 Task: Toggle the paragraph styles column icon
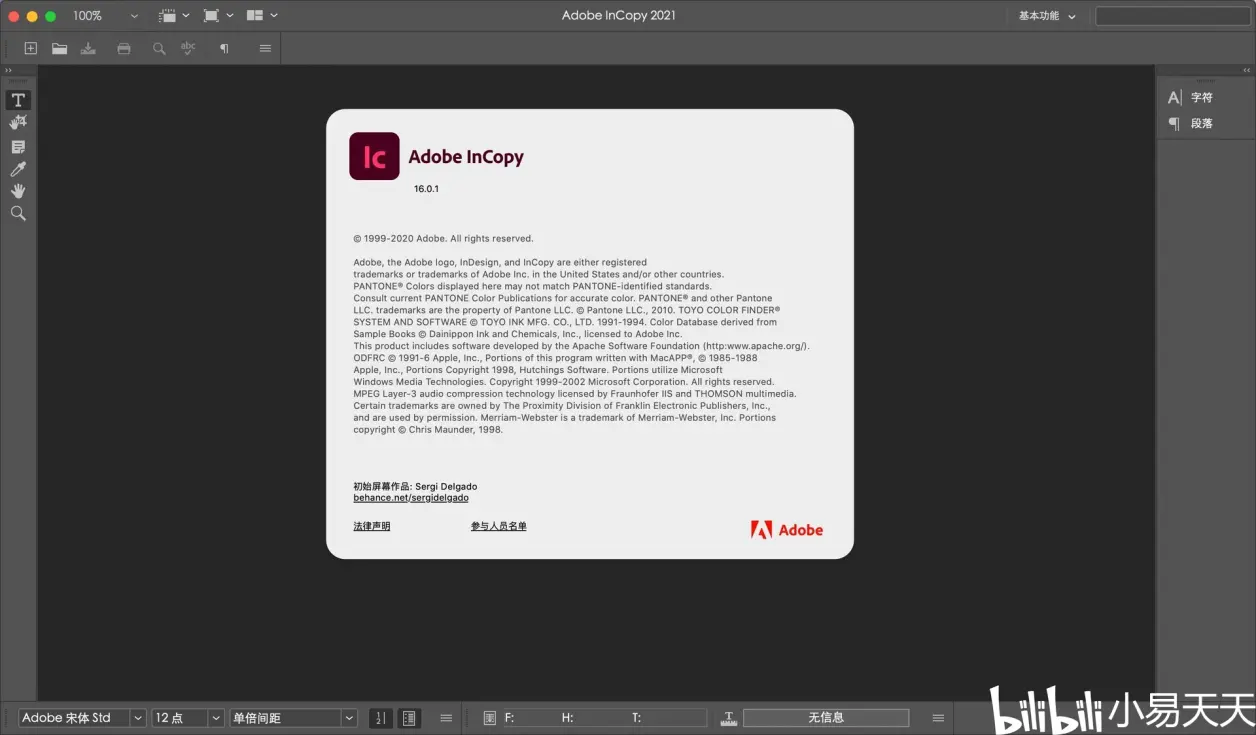tap(409, 718)
